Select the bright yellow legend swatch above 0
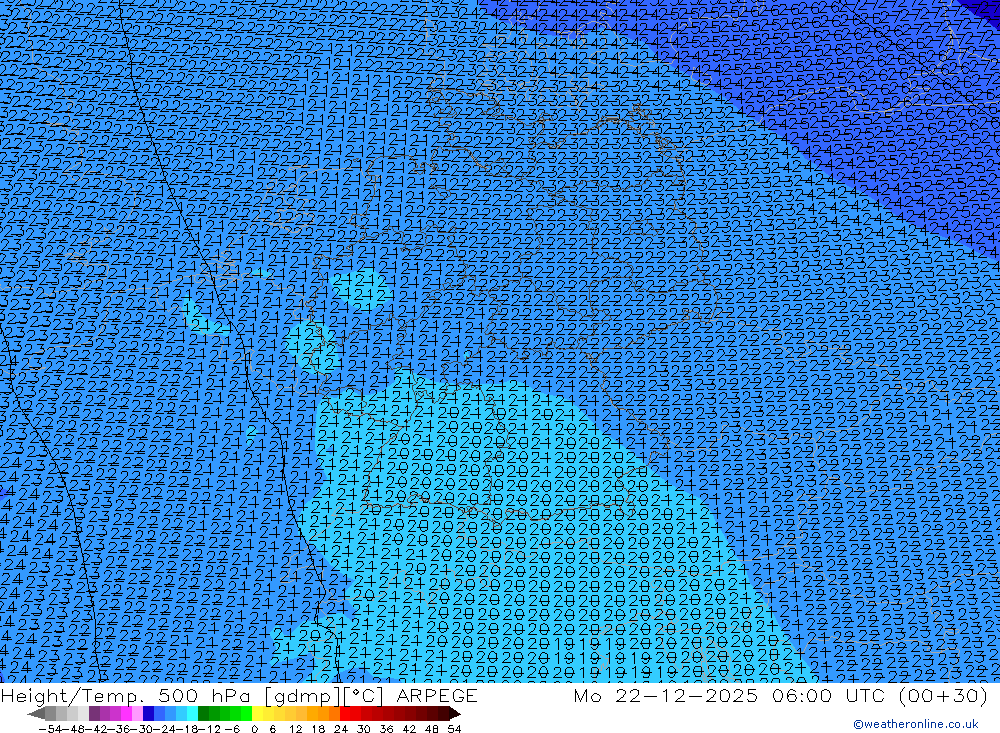 [258, 713]
